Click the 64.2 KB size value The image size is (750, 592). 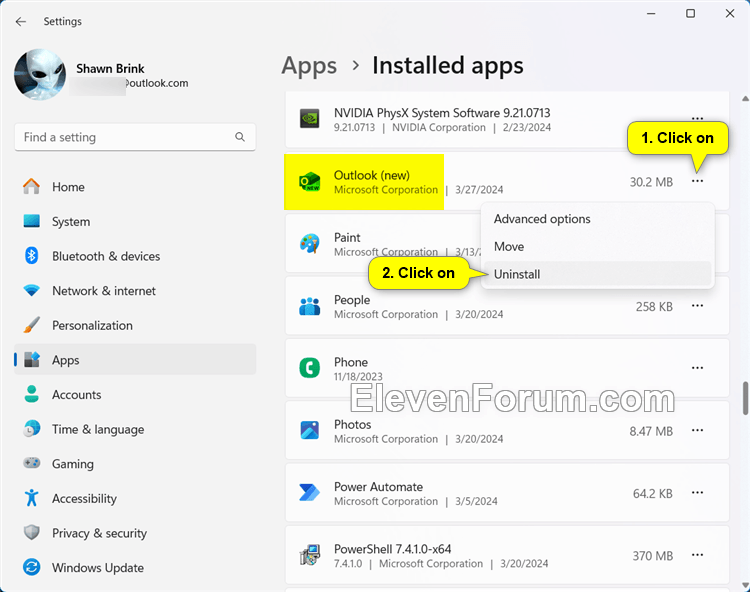652,493
